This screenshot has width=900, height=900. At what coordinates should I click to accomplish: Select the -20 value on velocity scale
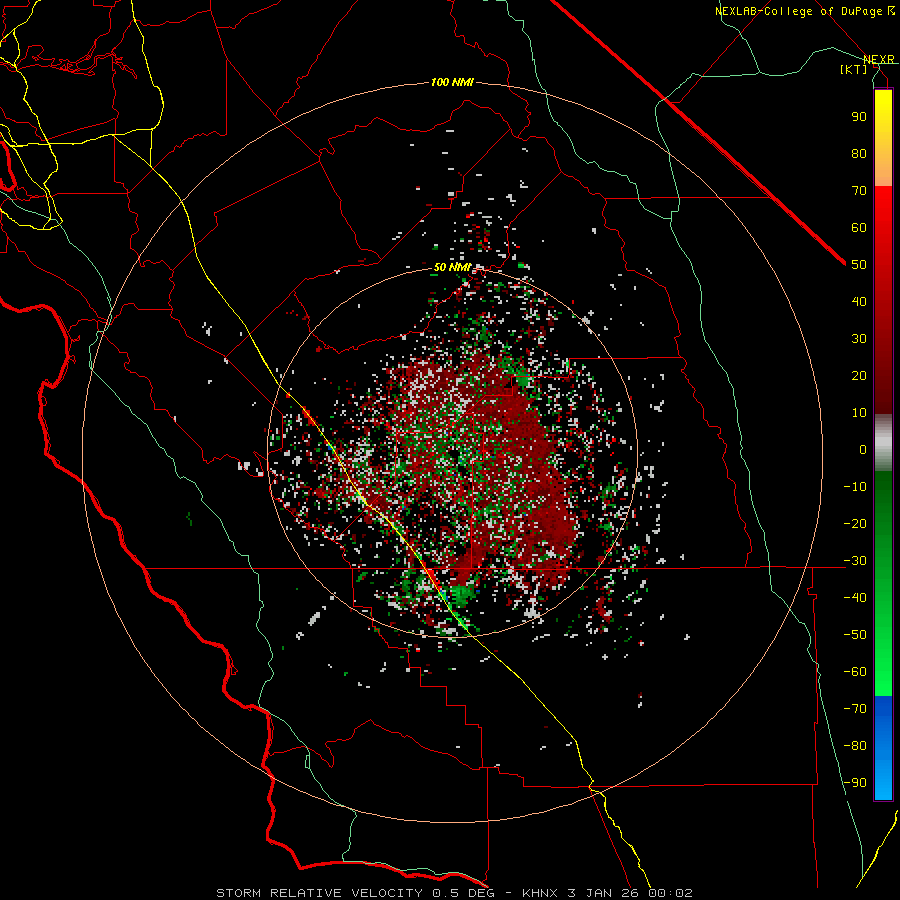855,523
